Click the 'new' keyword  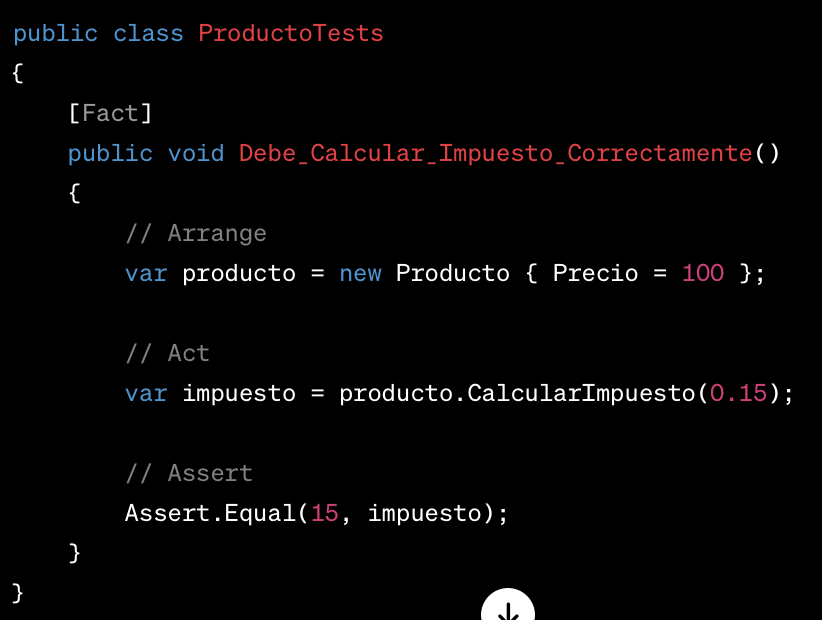(360, 274)
